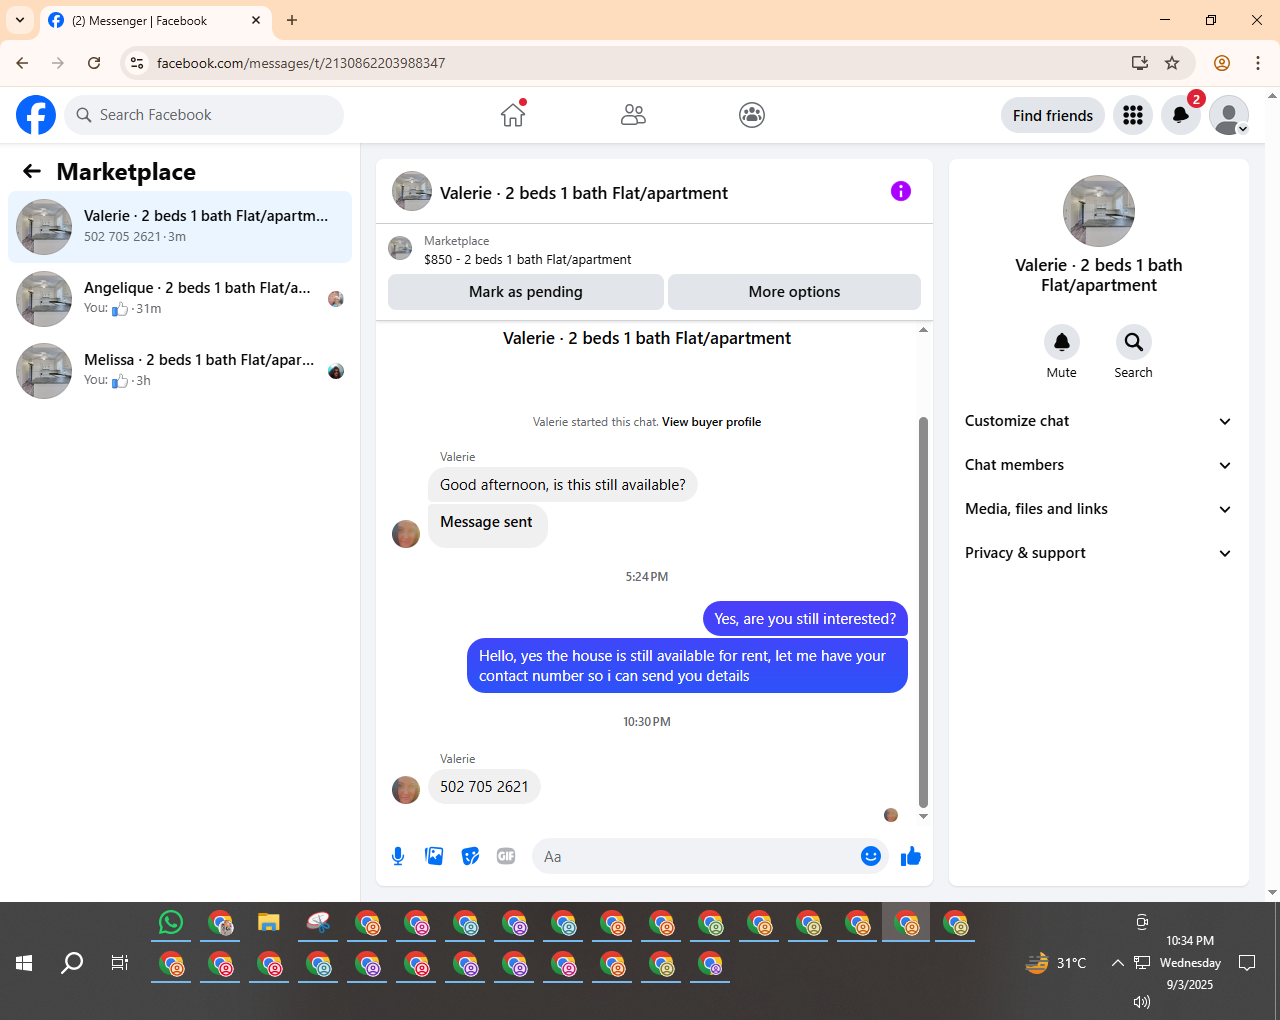
Task: Choose a GIF with the GIF icon
Action: pyautogui.click(x=506, y=856)
